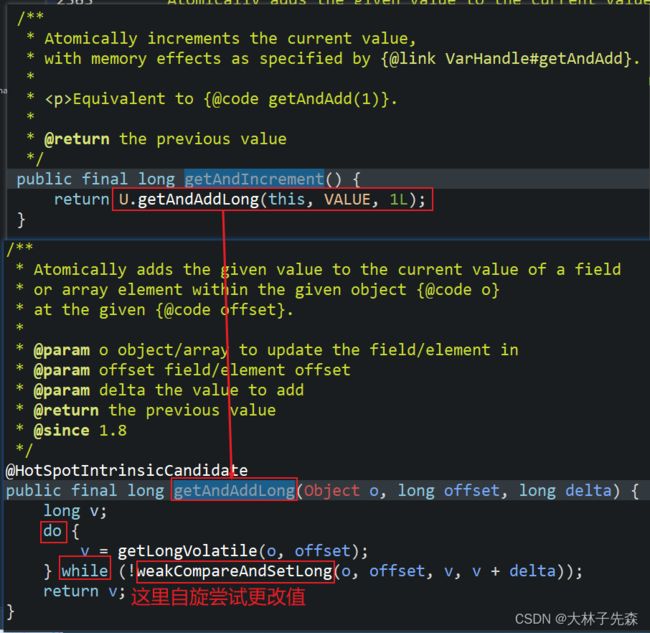Screen dimensions: 650x633
Task: Click 'v + delta' expression in while condition
Action: pos(514,571)
